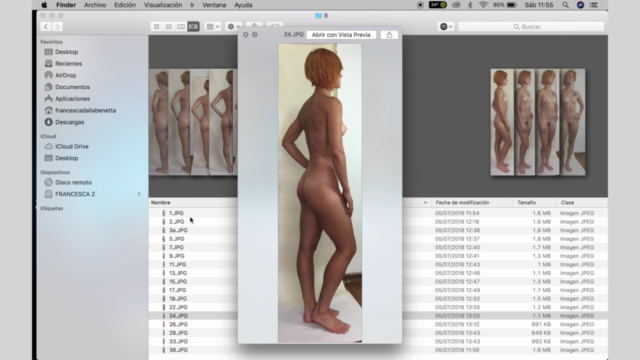Sort by the Clase column header
This screenshot has height=360, width=640.
click(x=567, y=202)
